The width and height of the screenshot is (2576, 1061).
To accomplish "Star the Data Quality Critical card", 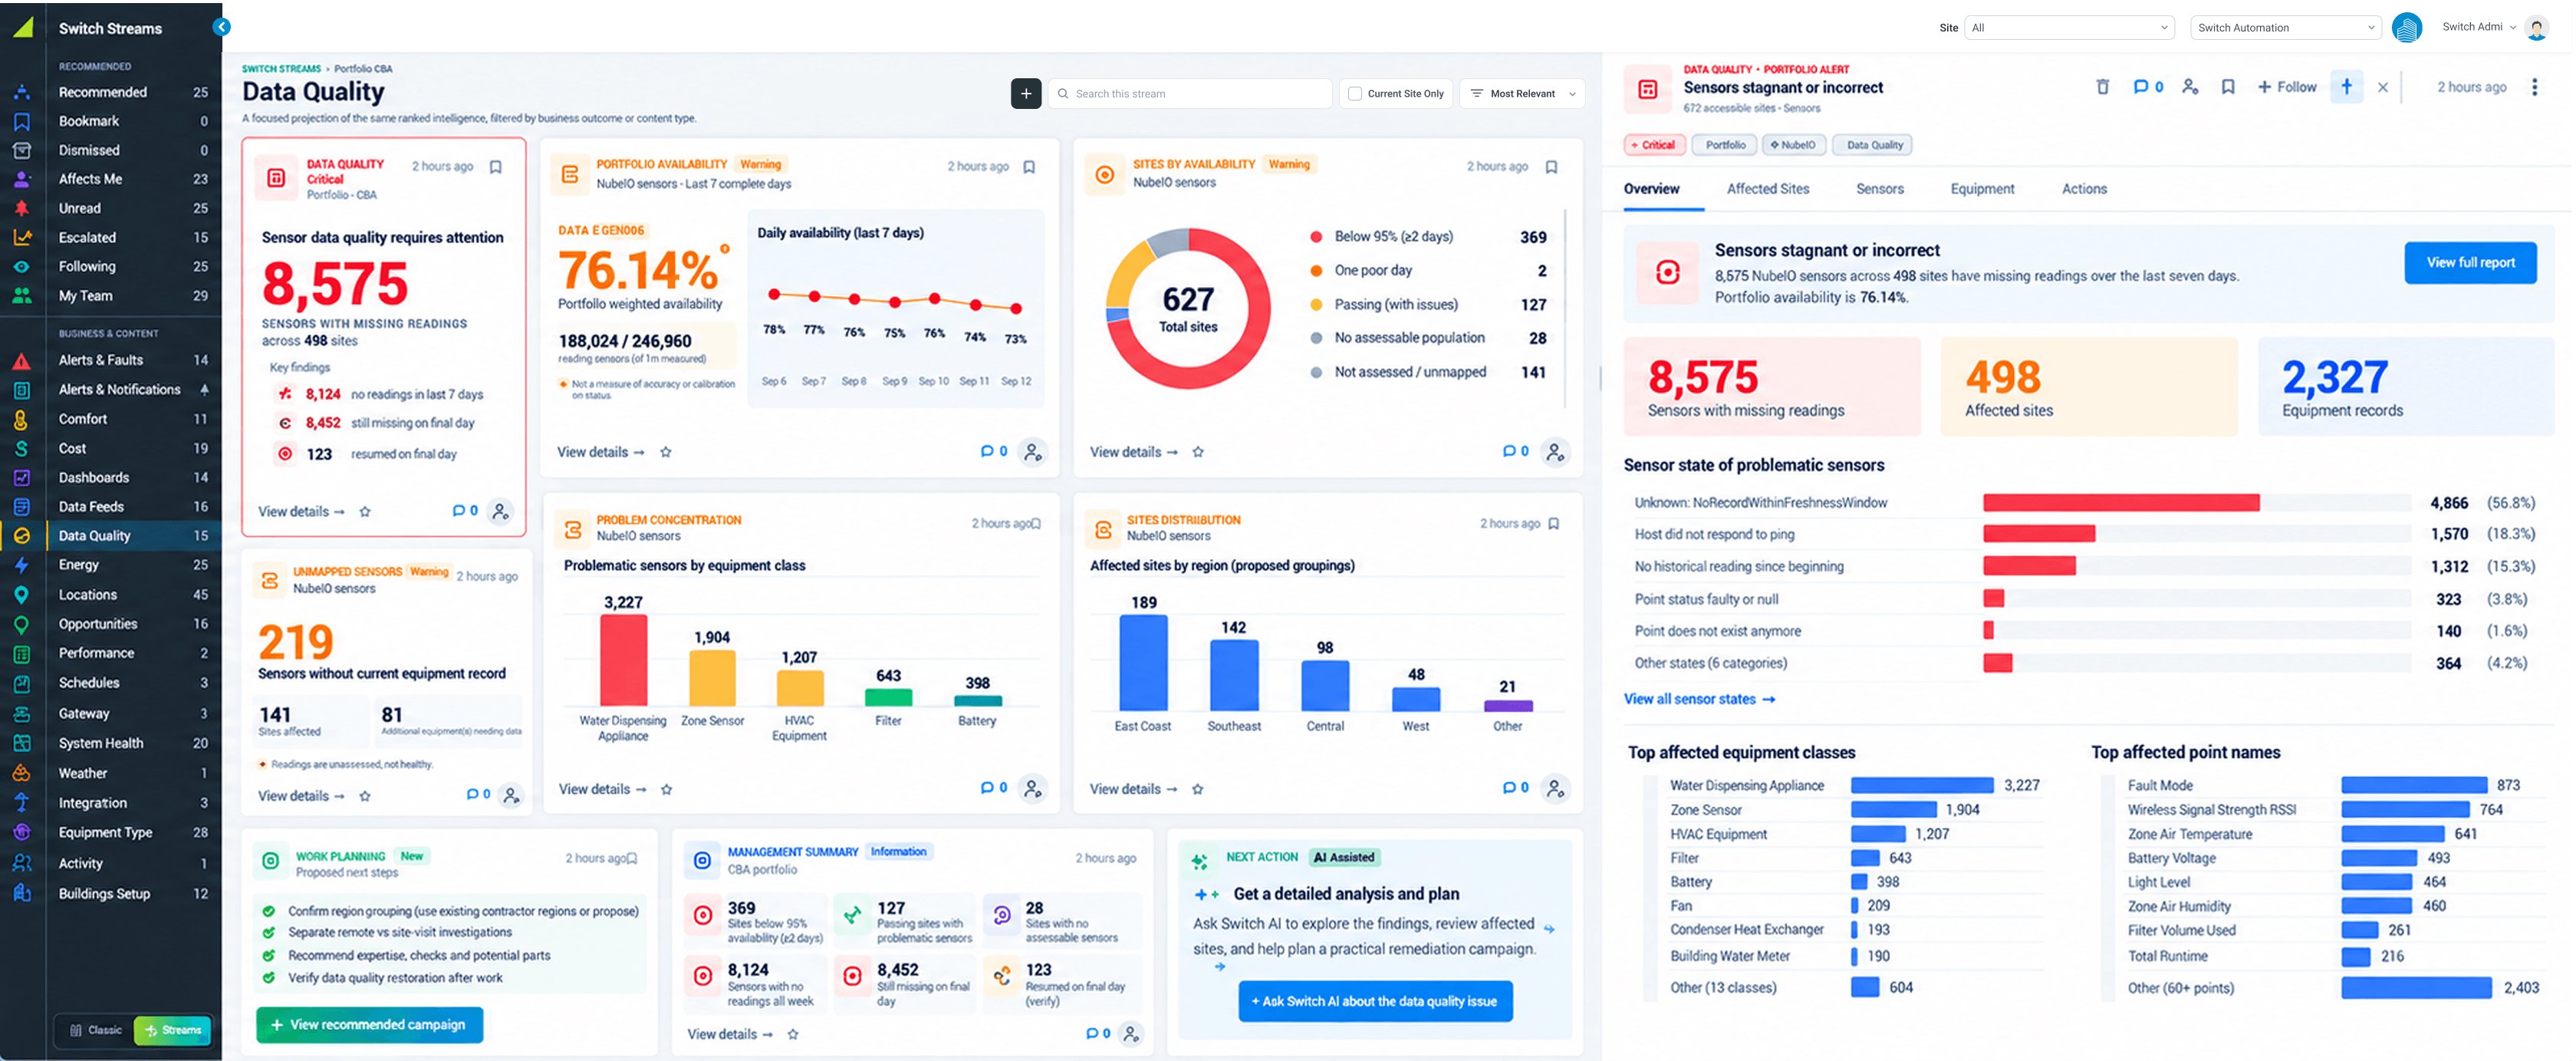I will click(365, 511).
